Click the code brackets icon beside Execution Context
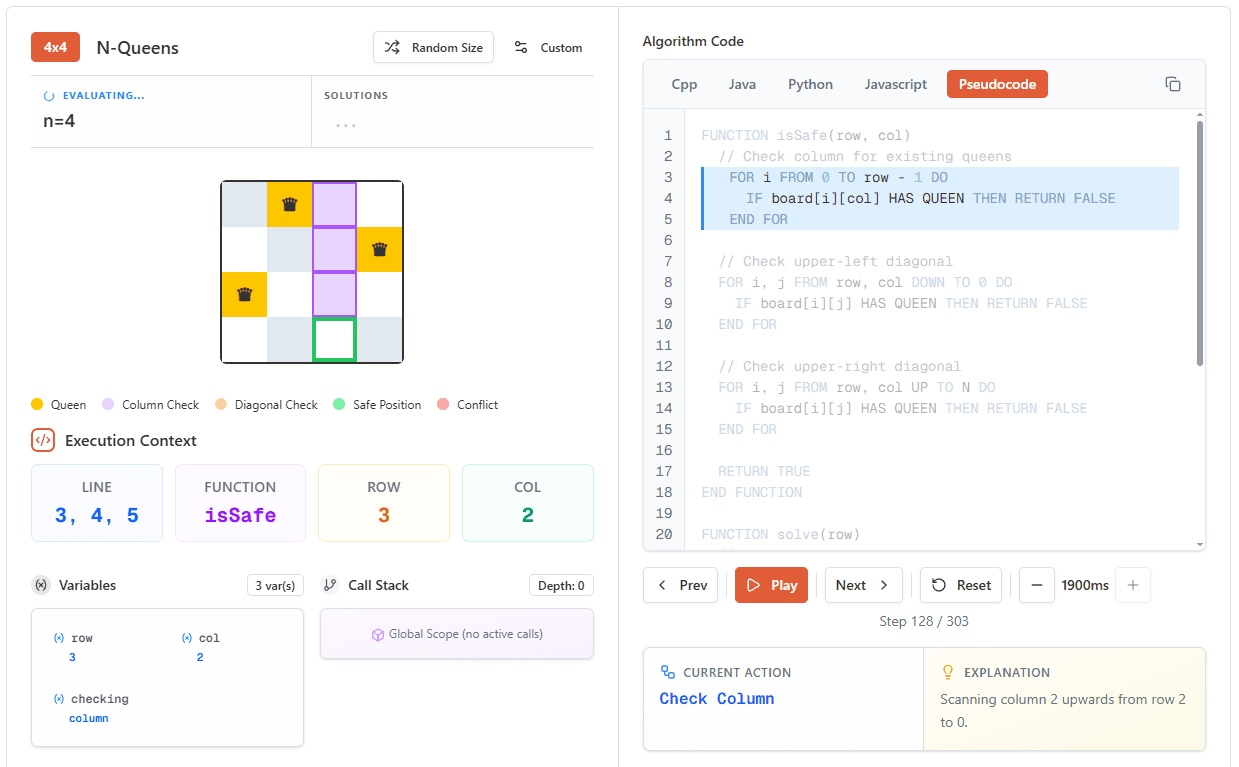Image resolution: width=1239 pixels, height=767 pixels. coord(41,440)
